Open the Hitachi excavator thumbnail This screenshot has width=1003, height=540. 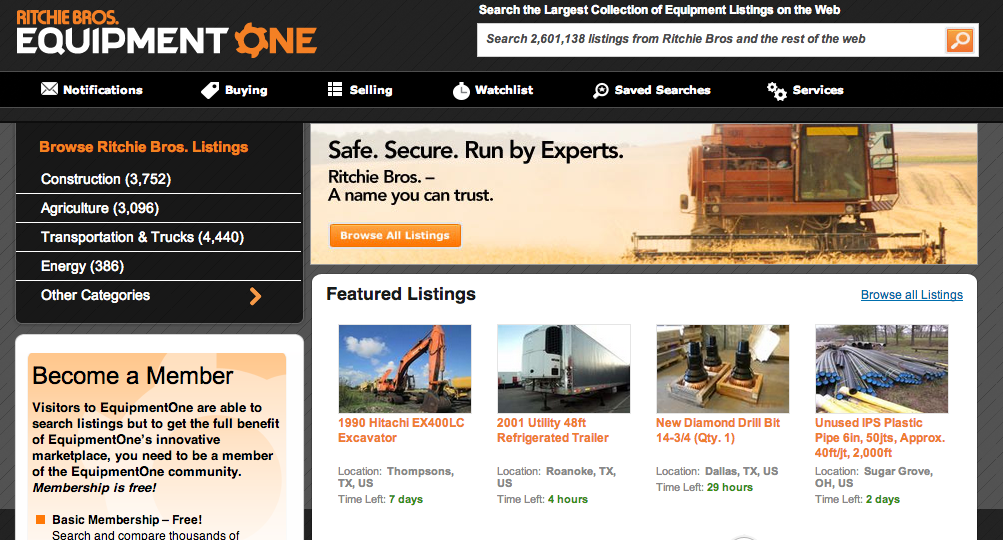click(x=405, y=369)
